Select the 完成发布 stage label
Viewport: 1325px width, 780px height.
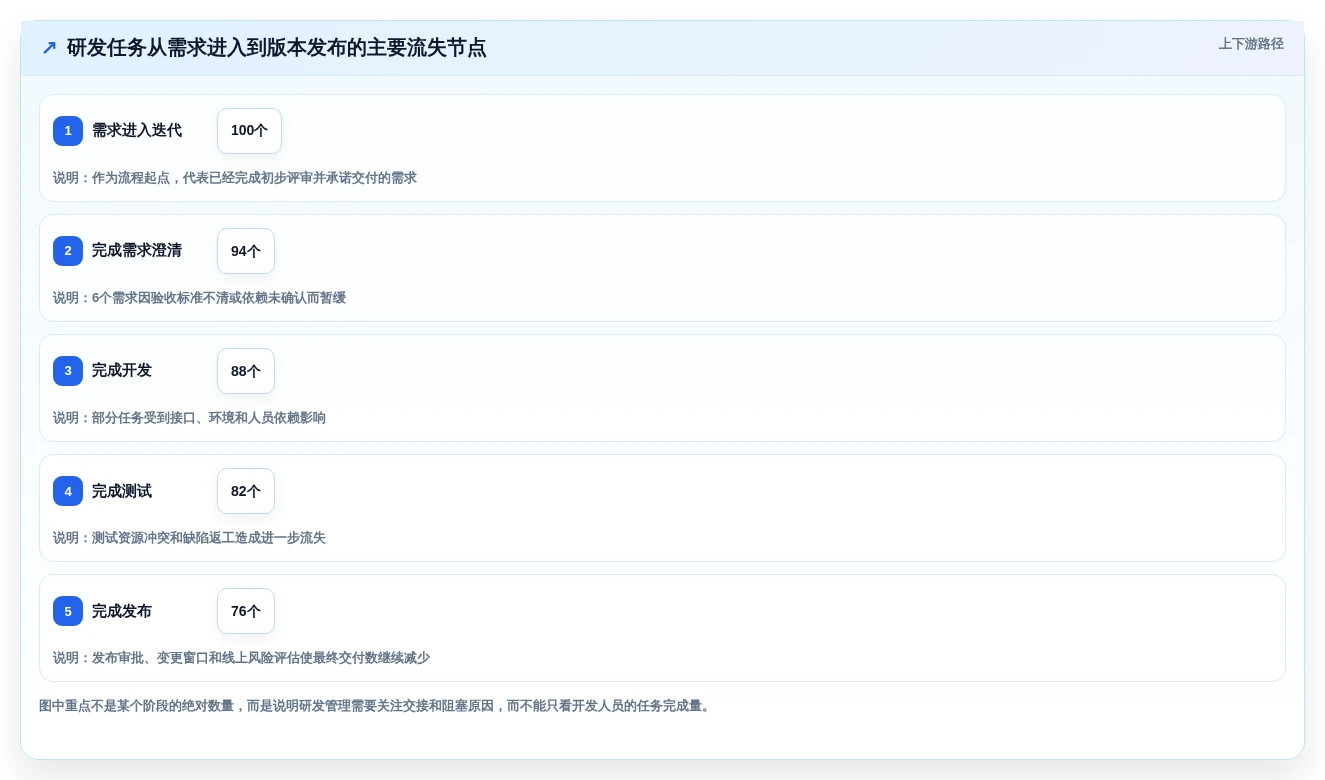tap(122, 611)
